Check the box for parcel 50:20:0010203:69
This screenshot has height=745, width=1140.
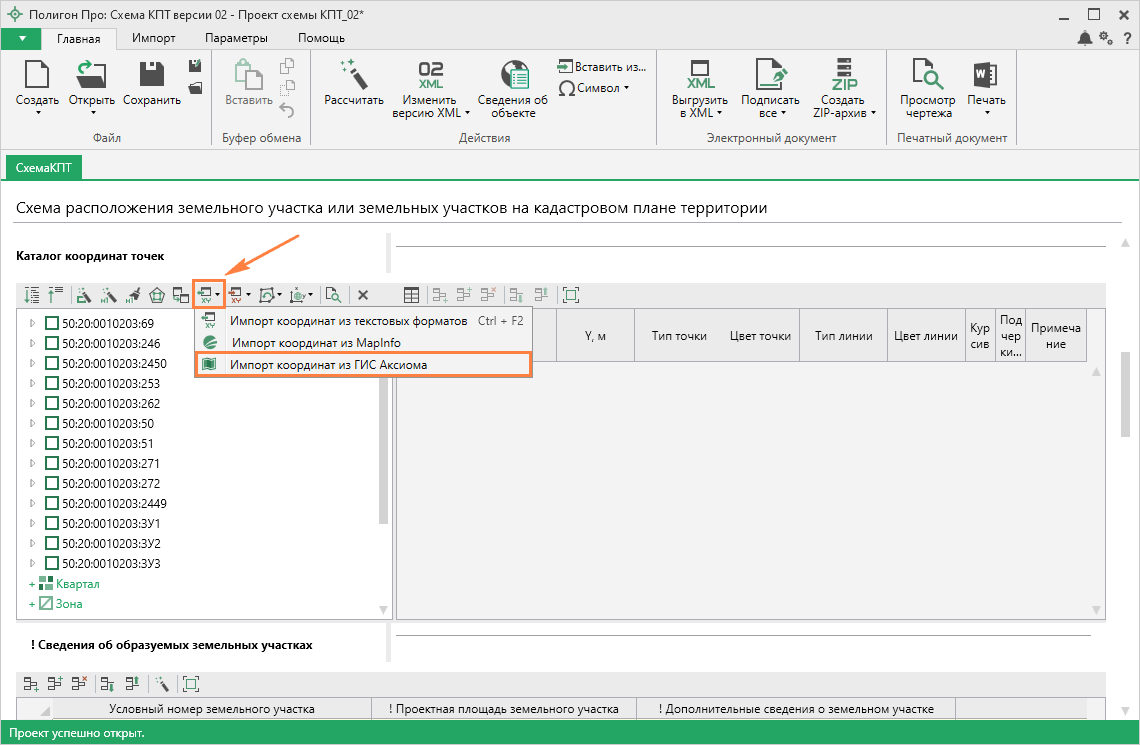pos(52,323)
